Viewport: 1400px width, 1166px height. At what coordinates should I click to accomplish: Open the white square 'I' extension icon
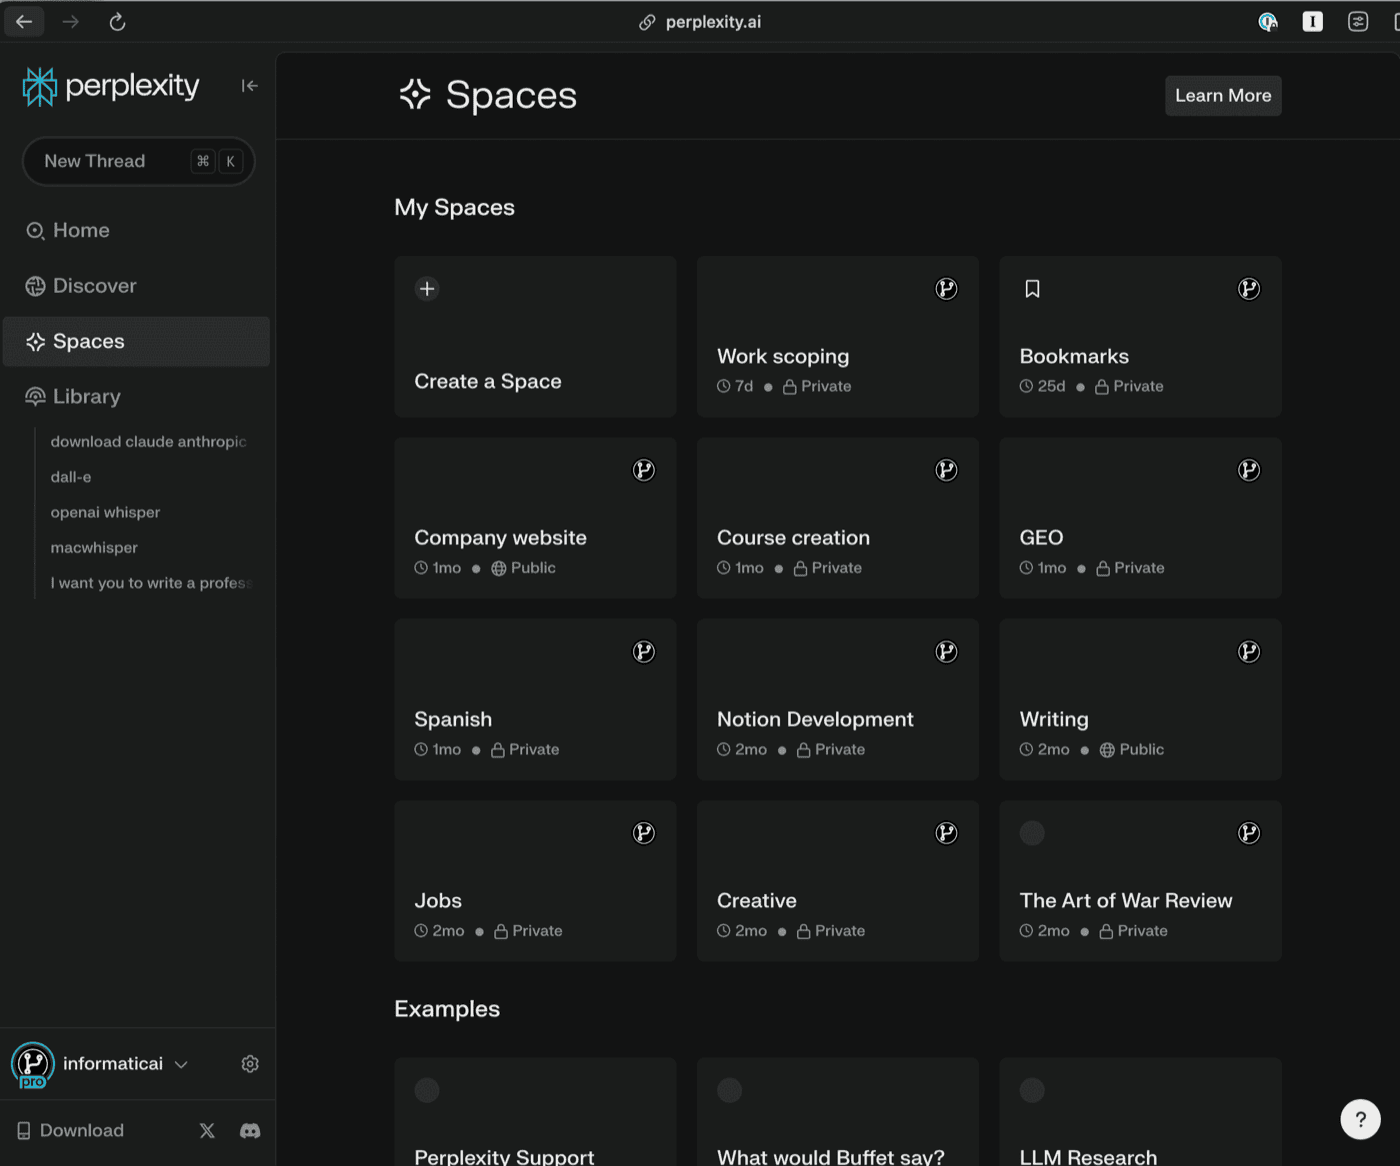1313,21
